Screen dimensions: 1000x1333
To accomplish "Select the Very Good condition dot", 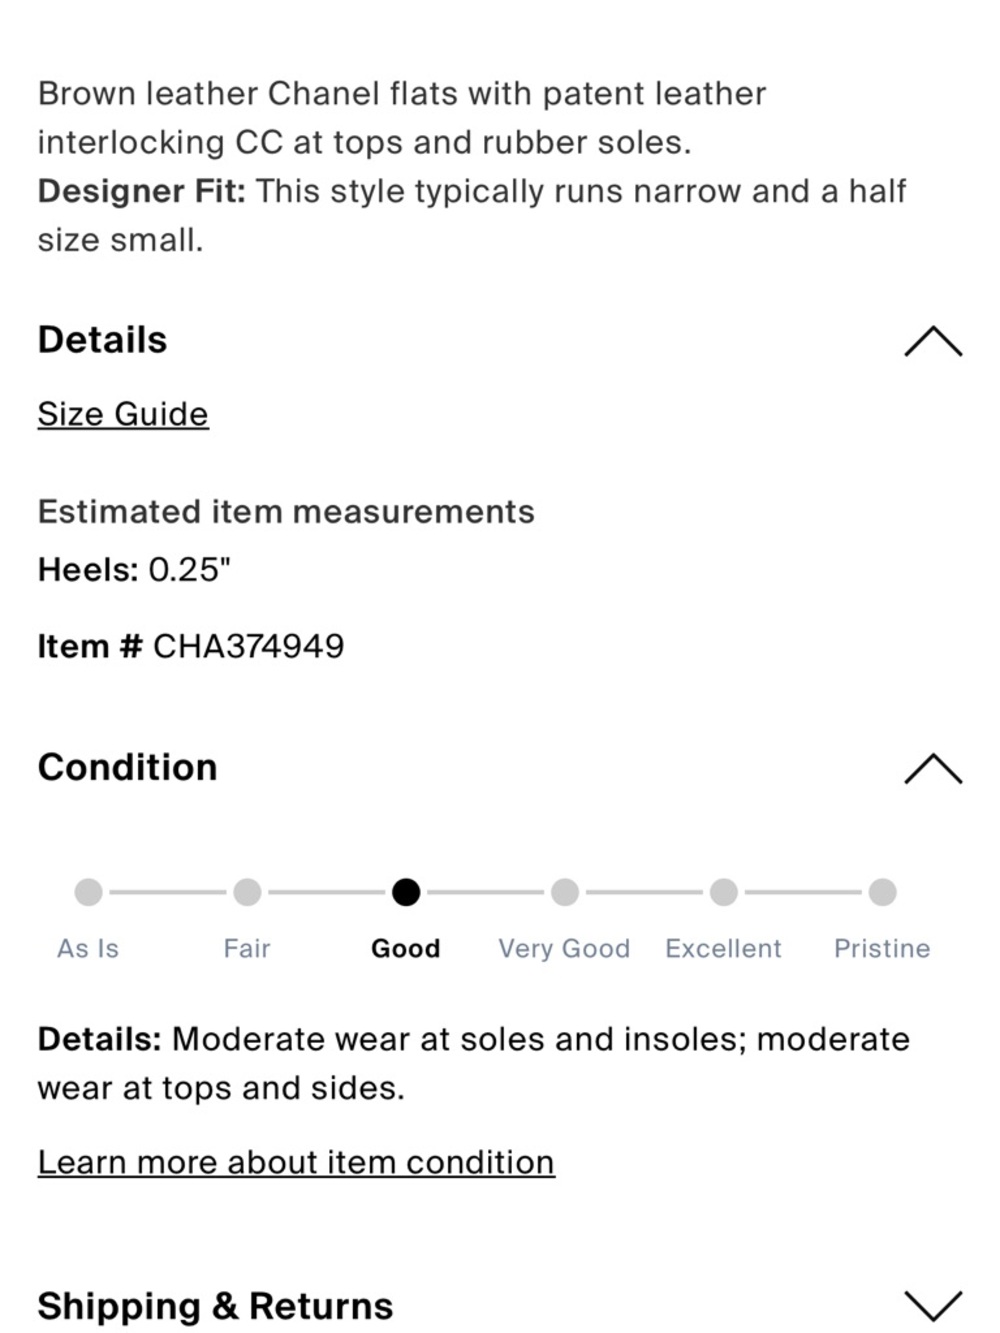I will (x=565, y=892).
